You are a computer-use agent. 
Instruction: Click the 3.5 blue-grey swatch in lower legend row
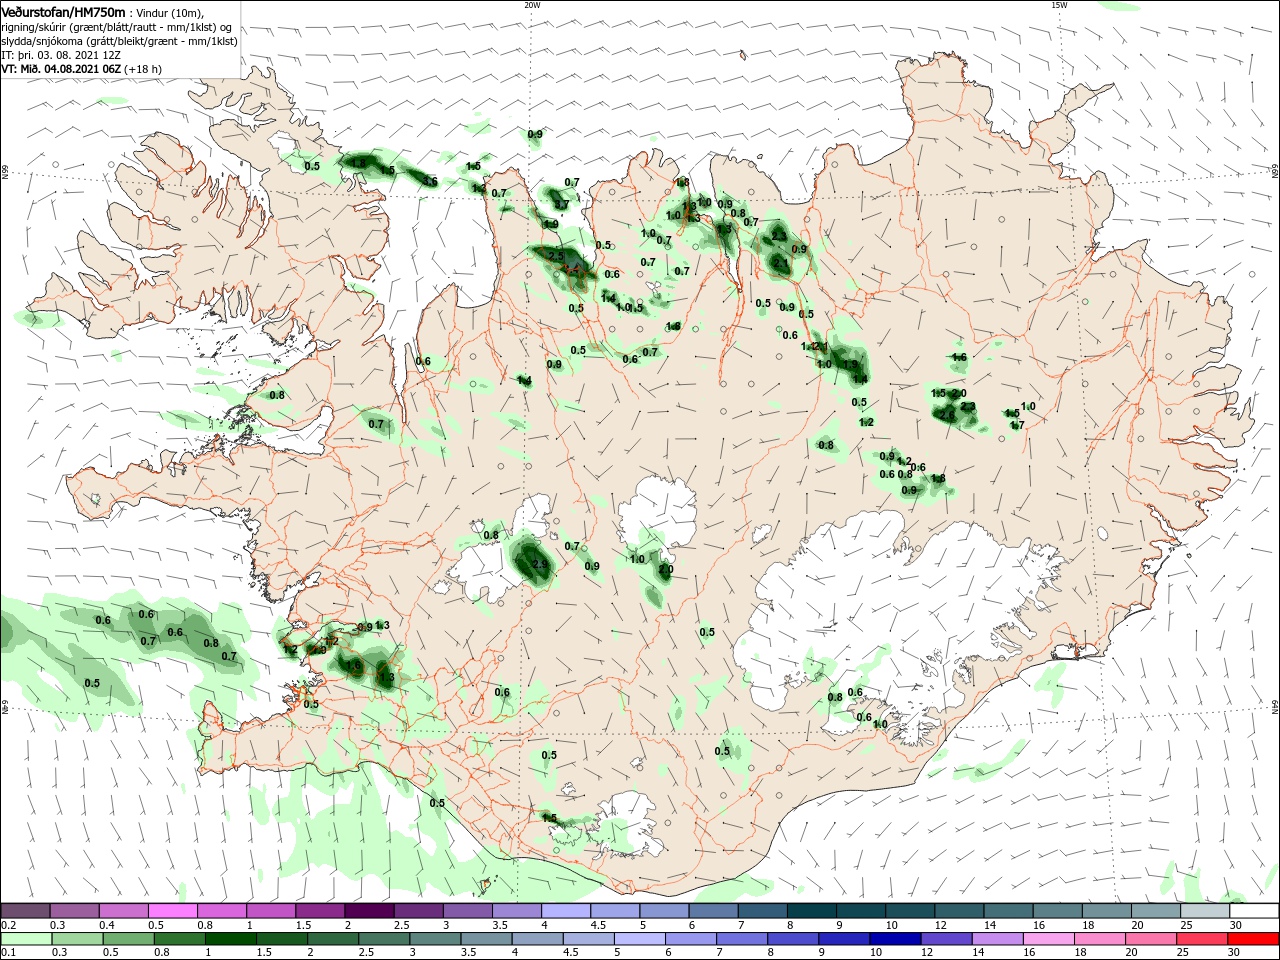[486, 939]
